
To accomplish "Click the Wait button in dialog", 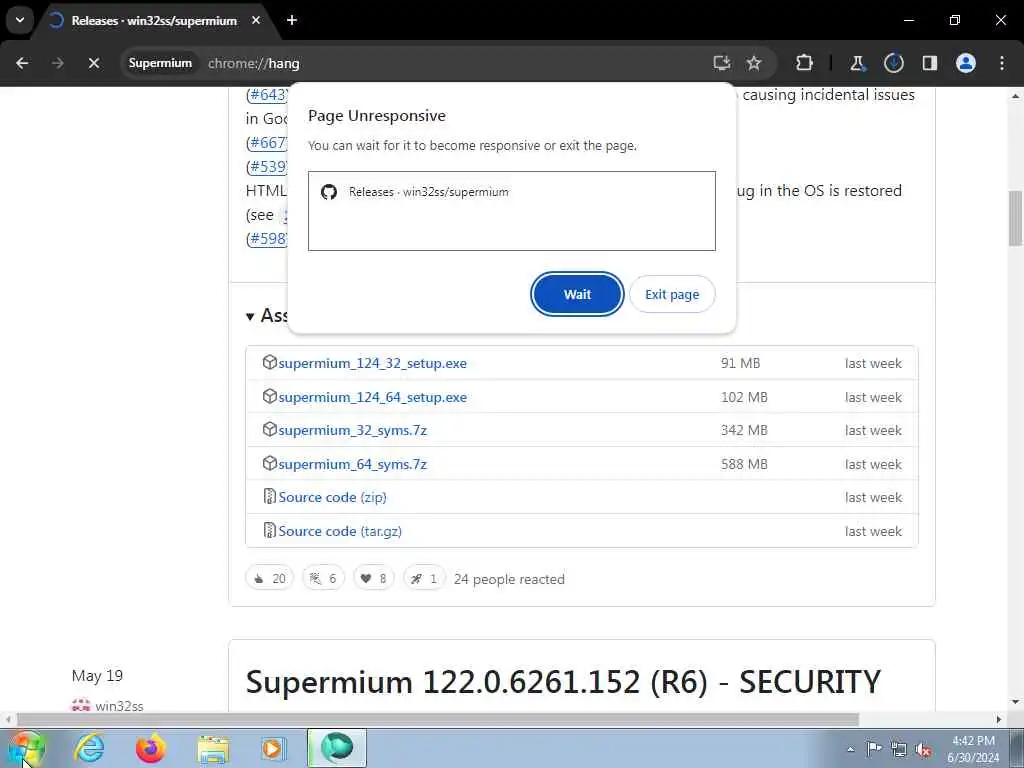I will coord(577,294).
